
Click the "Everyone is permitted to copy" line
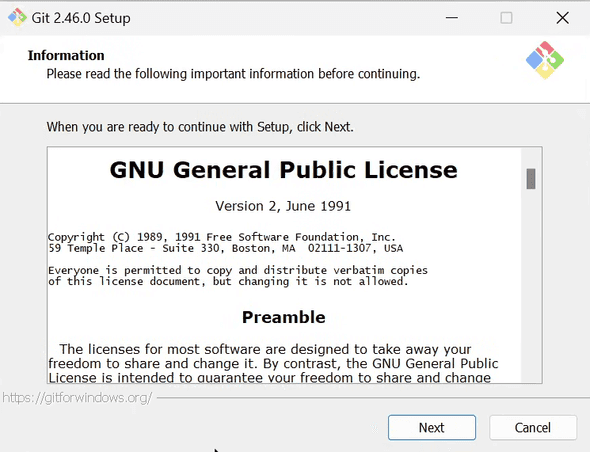(x=238, y=270)
